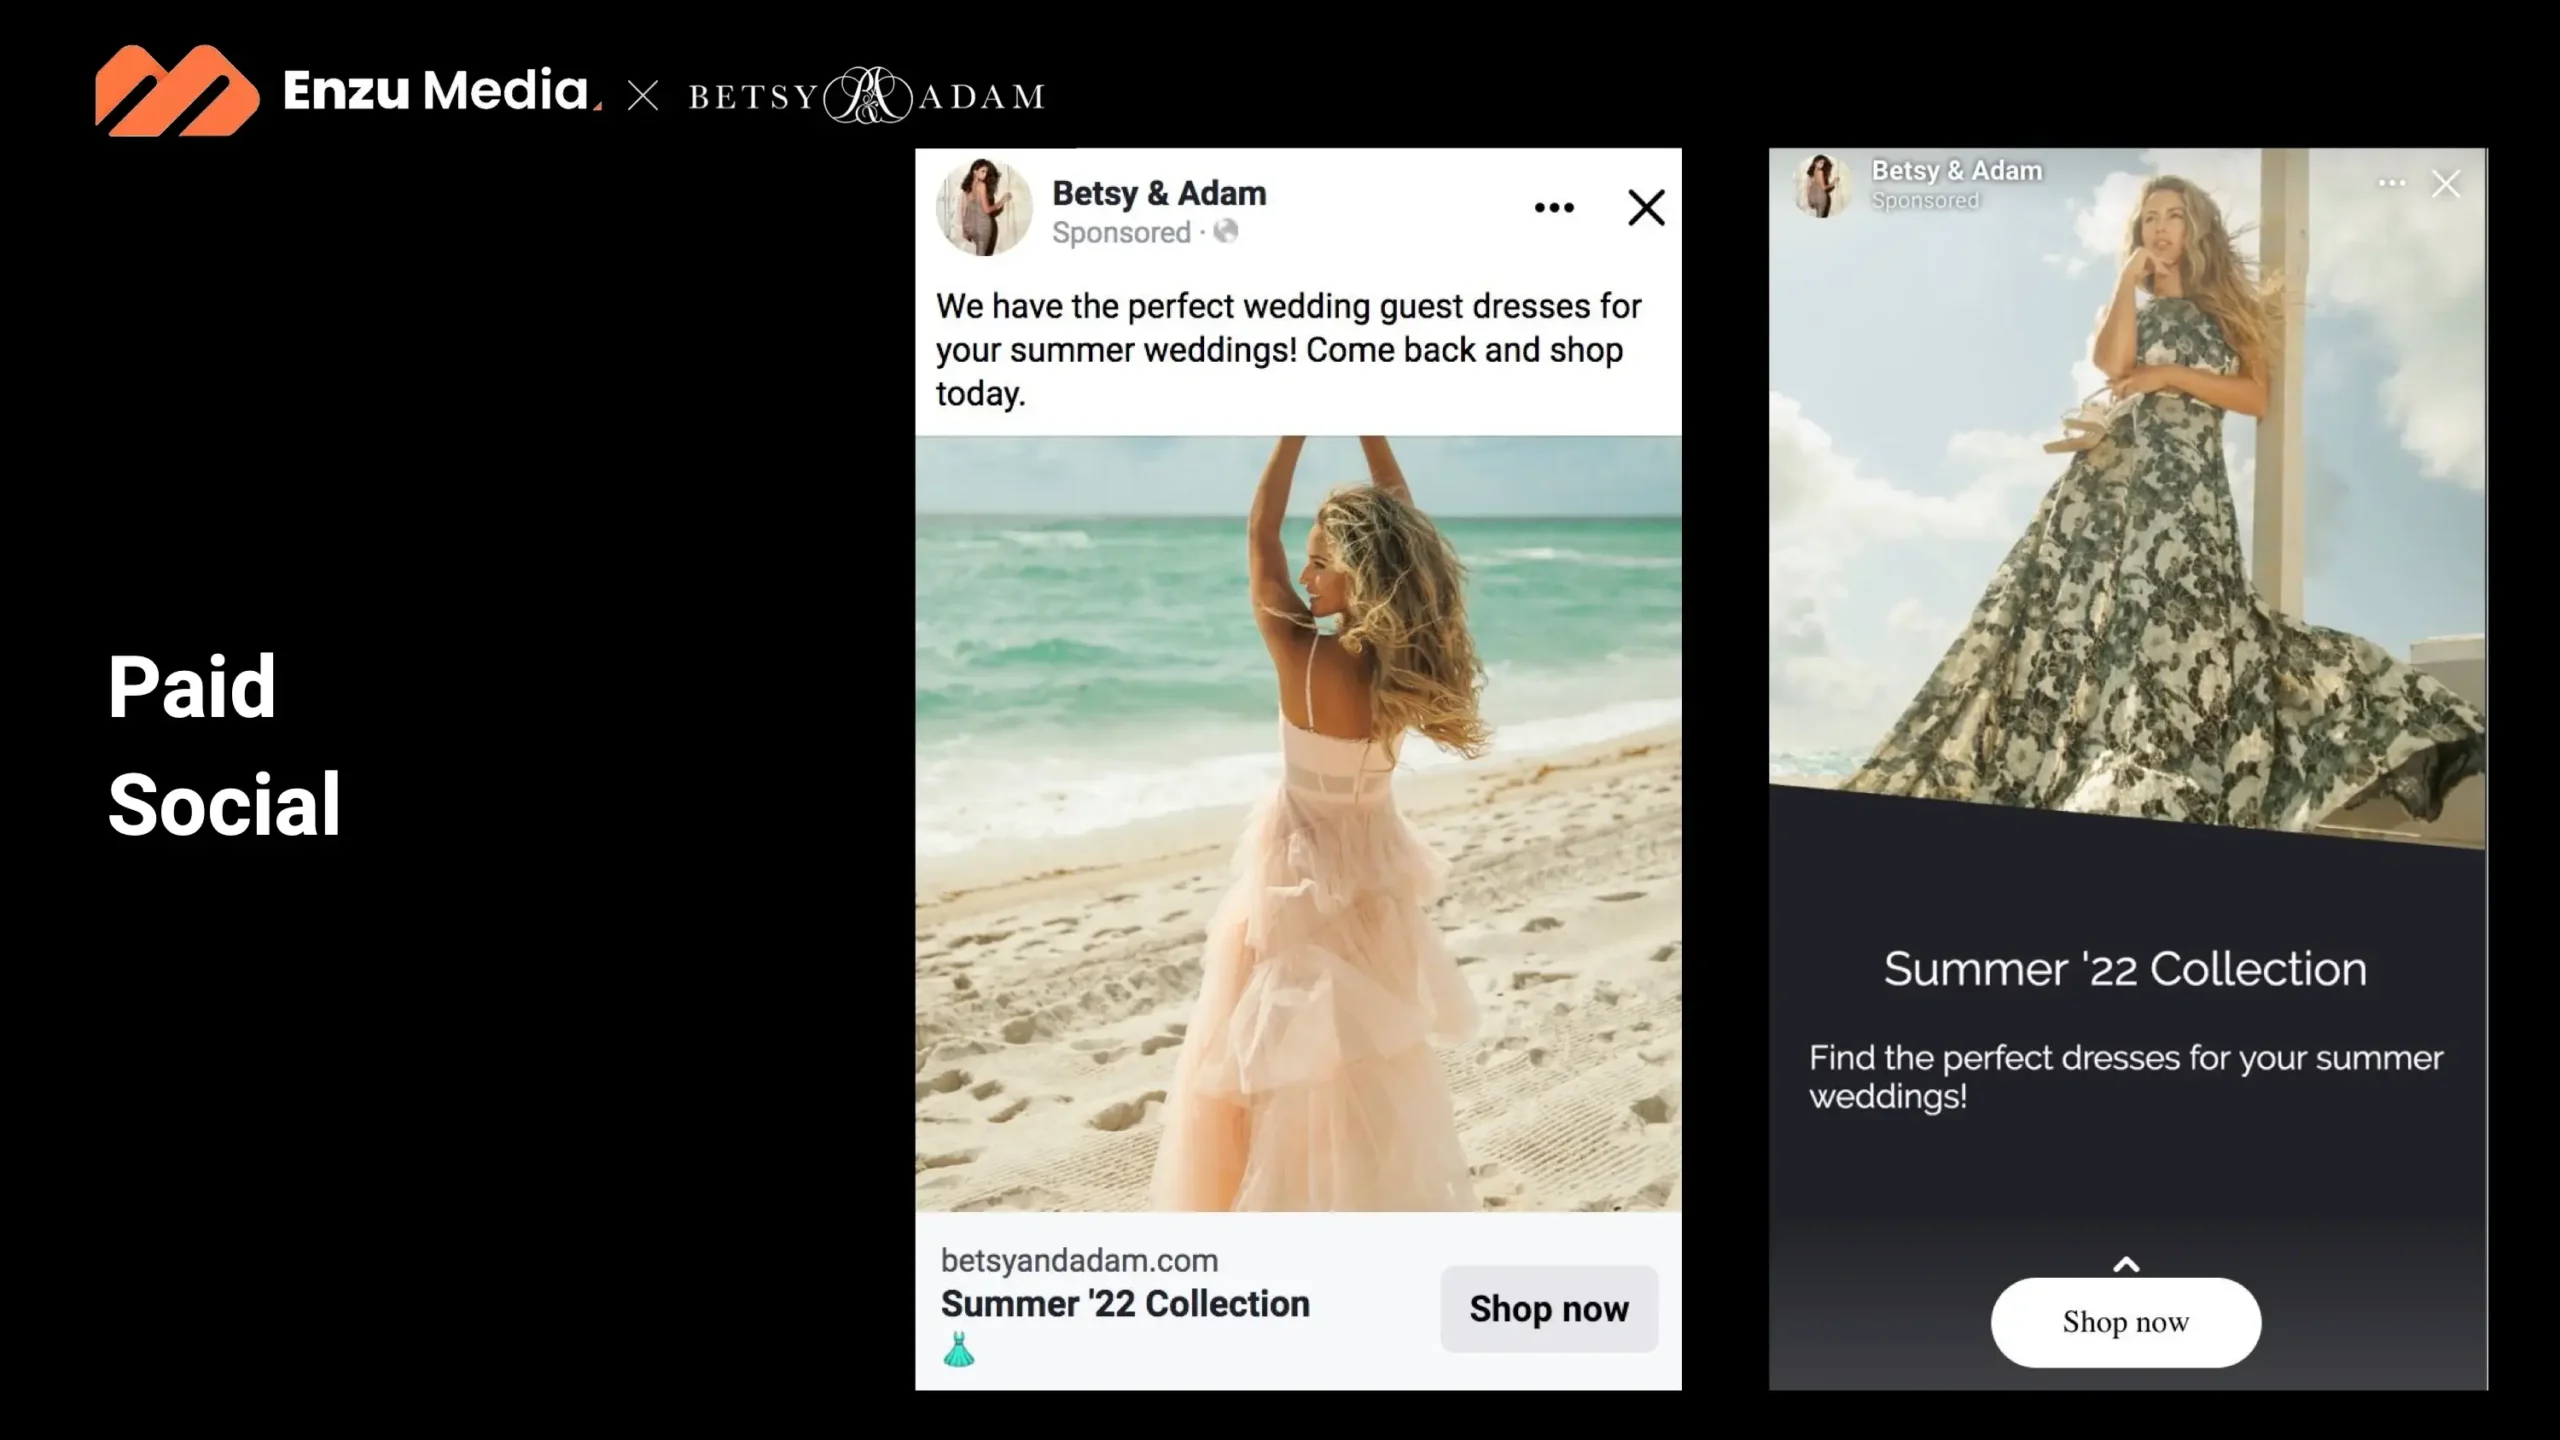Click the white Shop now pill in story ad
2560x1440 pixels.
pyautogui.click(x=2126, y=1322)
